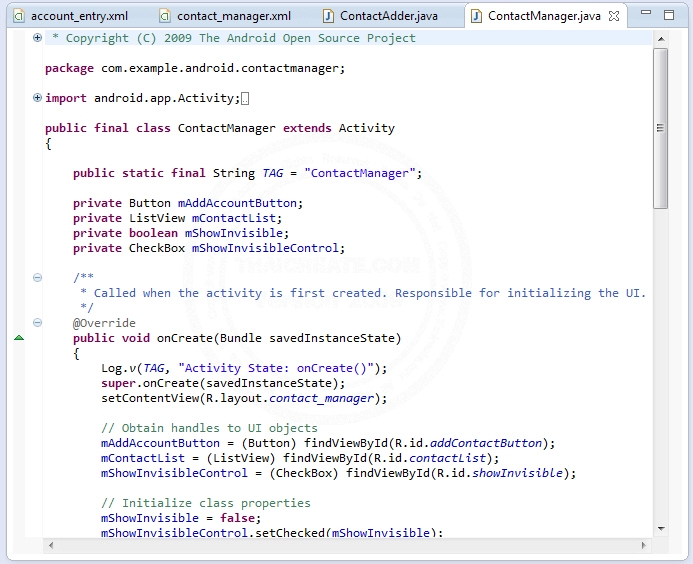This screenshot has height=564, width=693.
Task: Click the @Override annotation text
Action: [104, 323]
